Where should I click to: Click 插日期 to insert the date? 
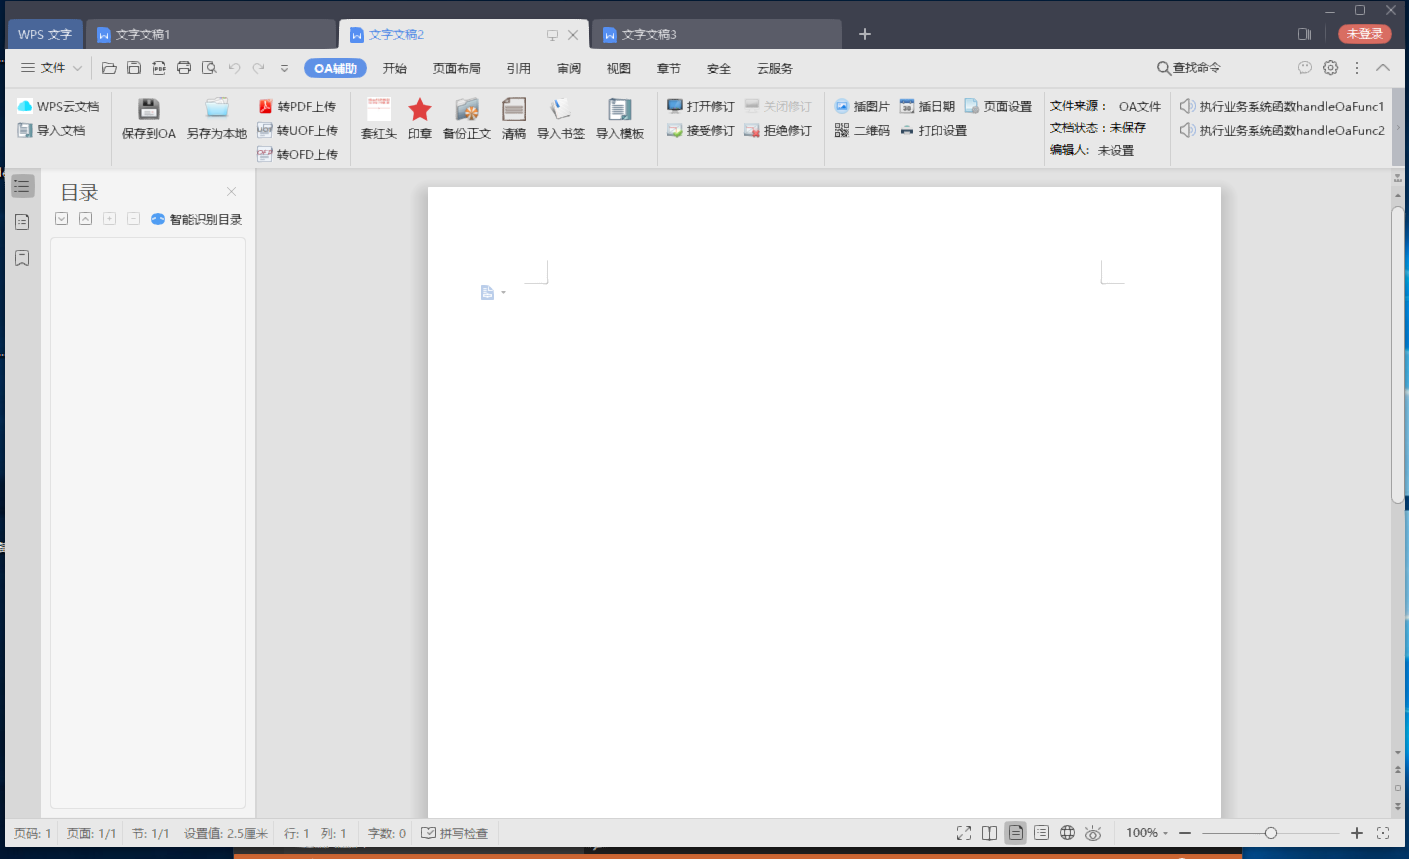coord(928,105)
